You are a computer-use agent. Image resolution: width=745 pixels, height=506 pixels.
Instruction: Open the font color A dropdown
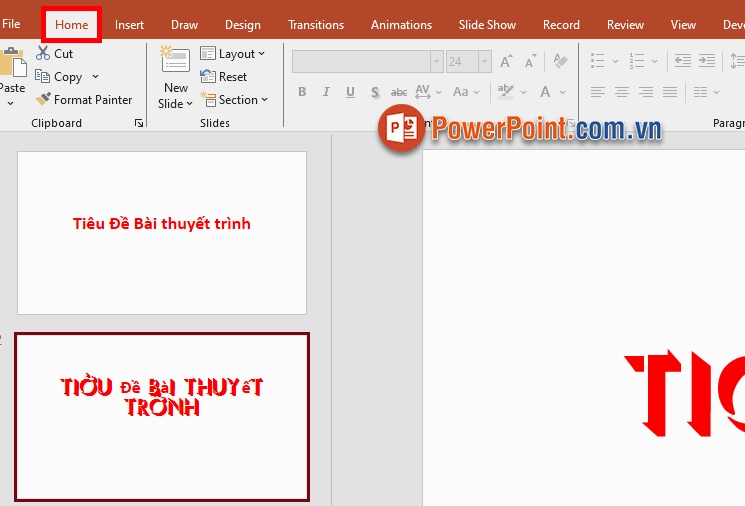point(563,92)
